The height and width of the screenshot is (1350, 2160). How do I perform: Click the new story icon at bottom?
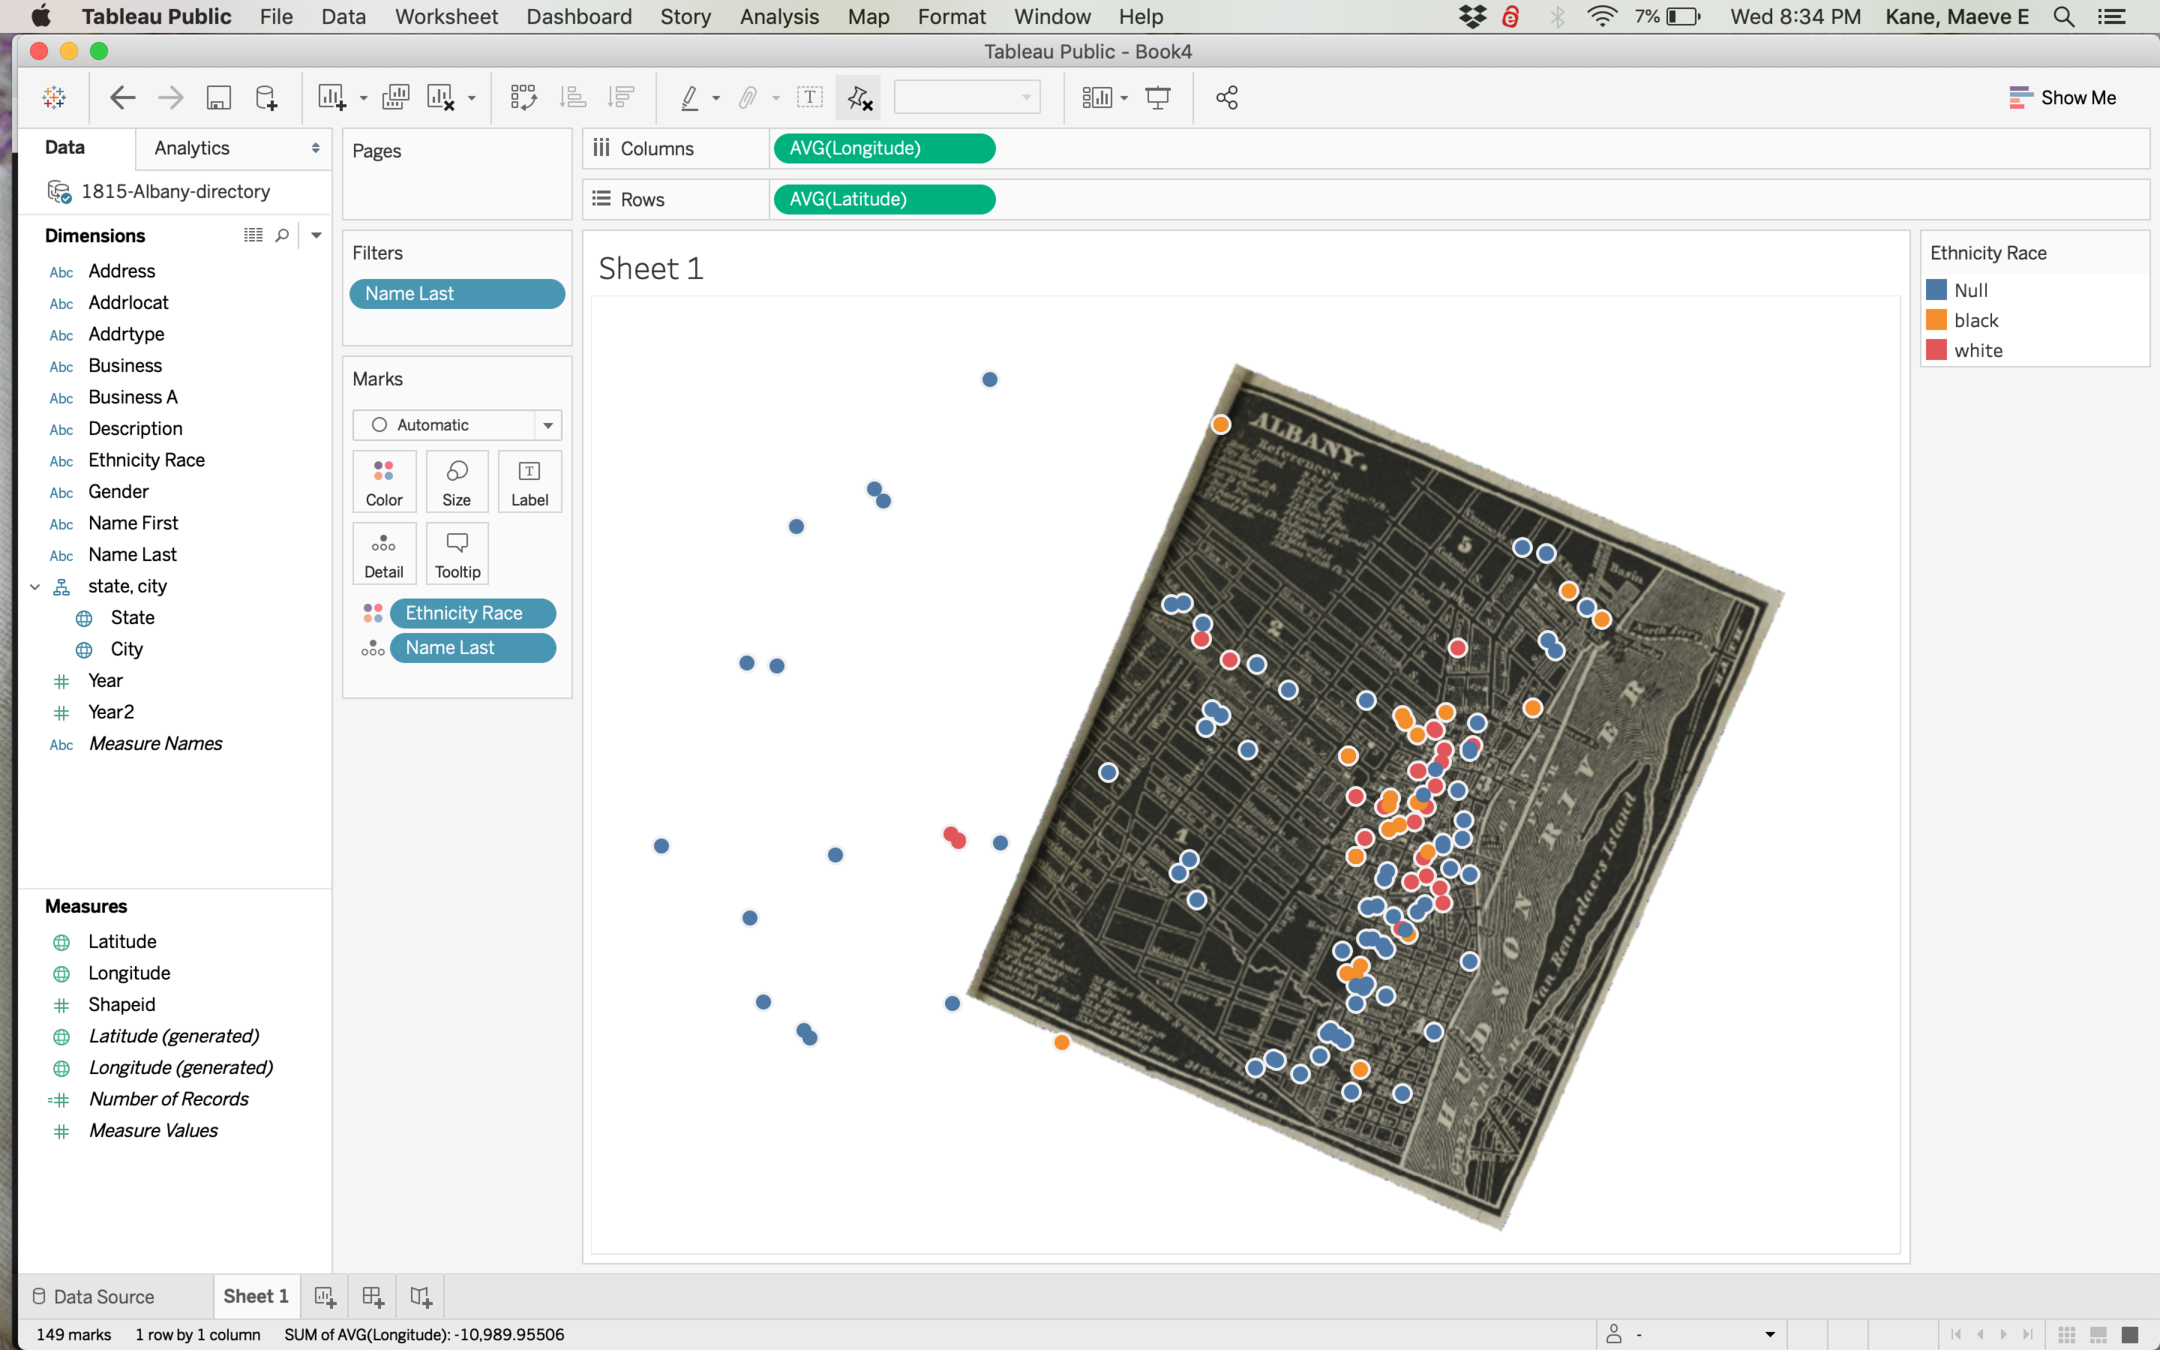(421, 1297)
